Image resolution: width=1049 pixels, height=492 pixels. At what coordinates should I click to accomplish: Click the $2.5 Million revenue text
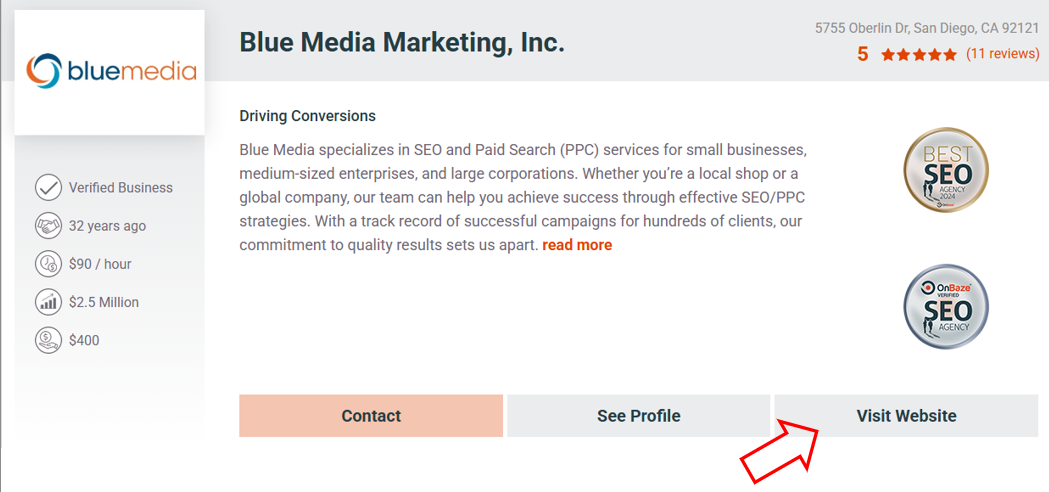click(104, 302)
